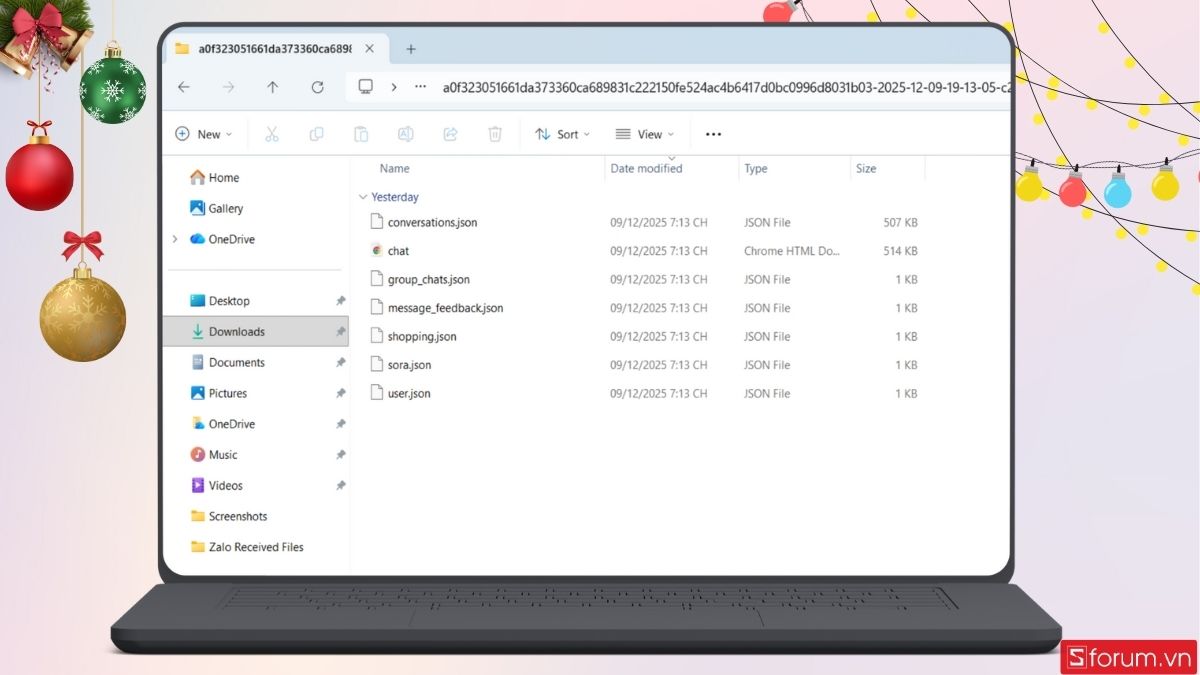Open the New item dropdown
1200x675 pixels.
pos(204,133)
